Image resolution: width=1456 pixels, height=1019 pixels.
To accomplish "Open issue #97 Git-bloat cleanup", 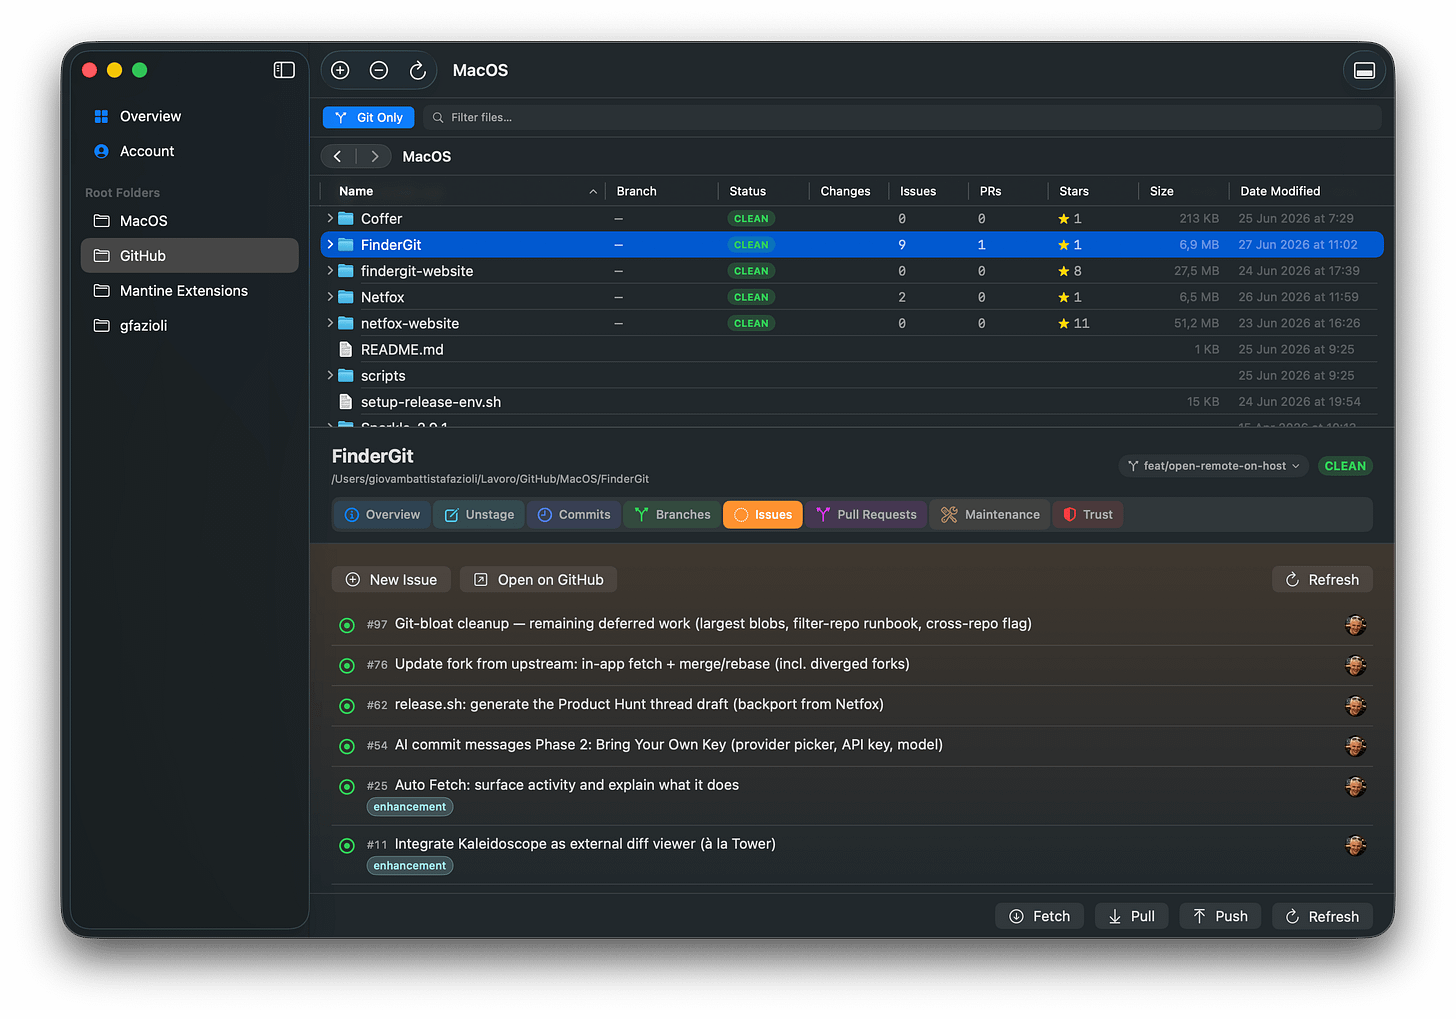I will [852, 624].
